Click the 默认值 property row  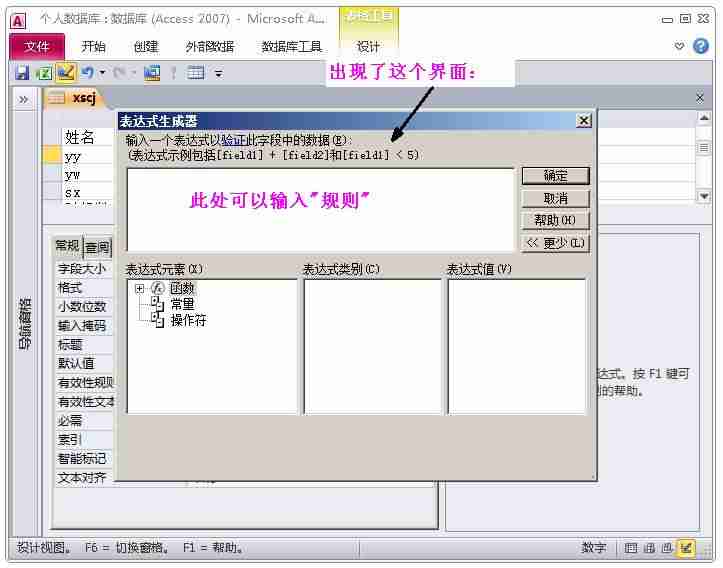84,364
